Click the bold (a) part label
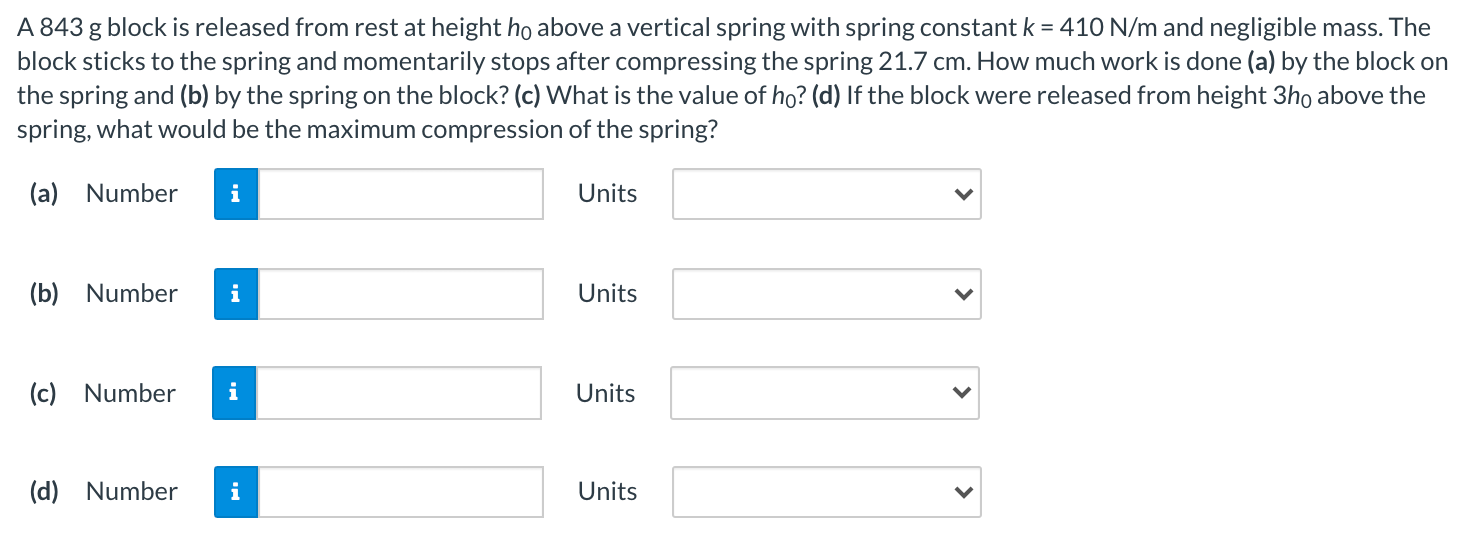This screenshot has height=542, width=1470. [x=43, y=194]
